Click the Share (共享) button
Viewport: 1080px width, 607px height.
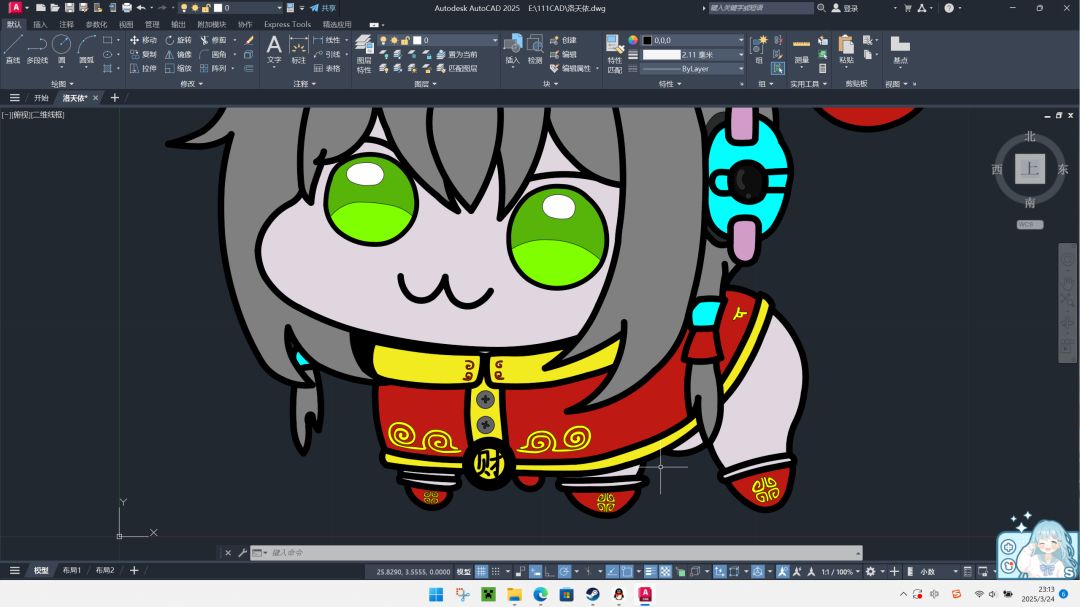pos(323,8)
